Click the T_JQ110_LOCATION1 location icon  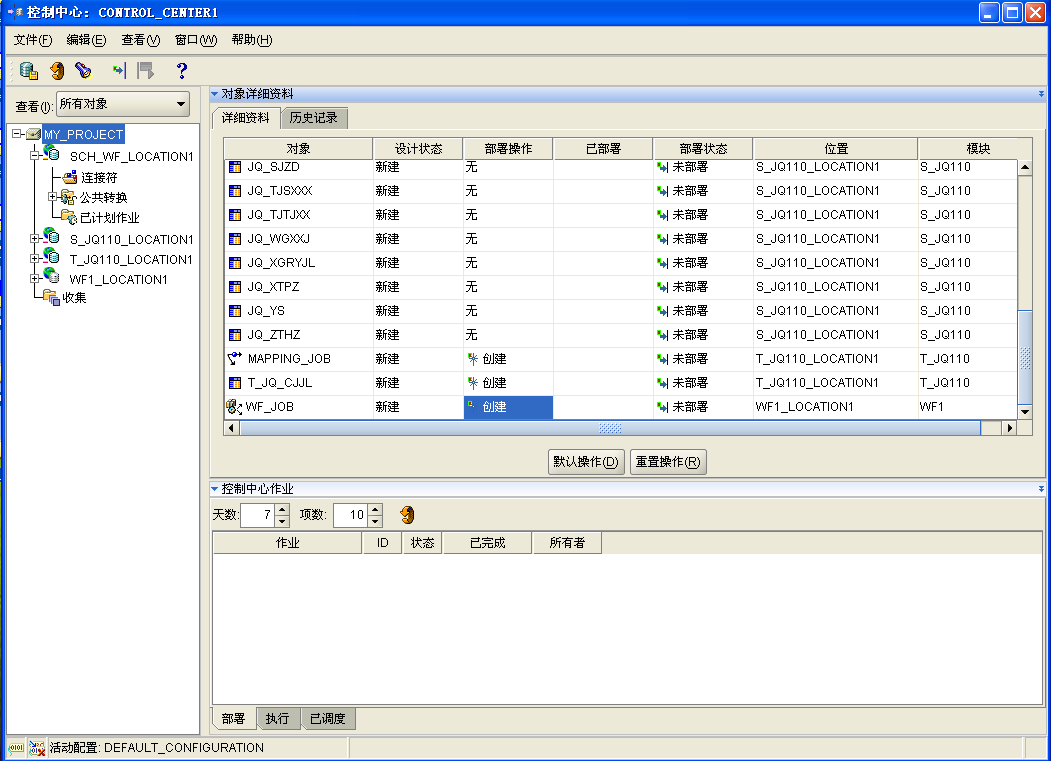click(x=52, y=257)
